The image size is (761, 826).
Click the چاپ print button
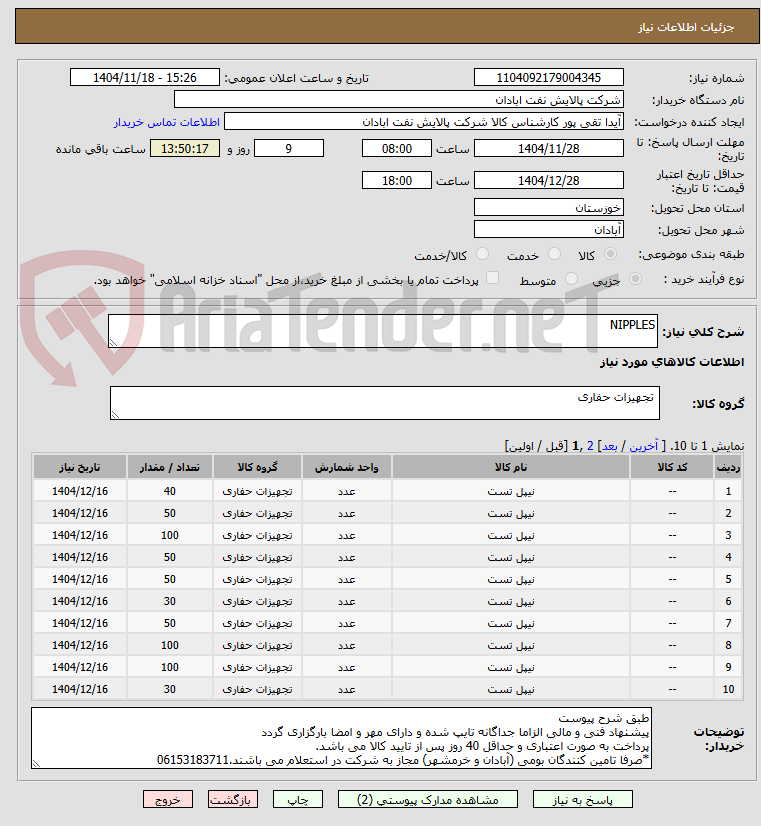298,799
